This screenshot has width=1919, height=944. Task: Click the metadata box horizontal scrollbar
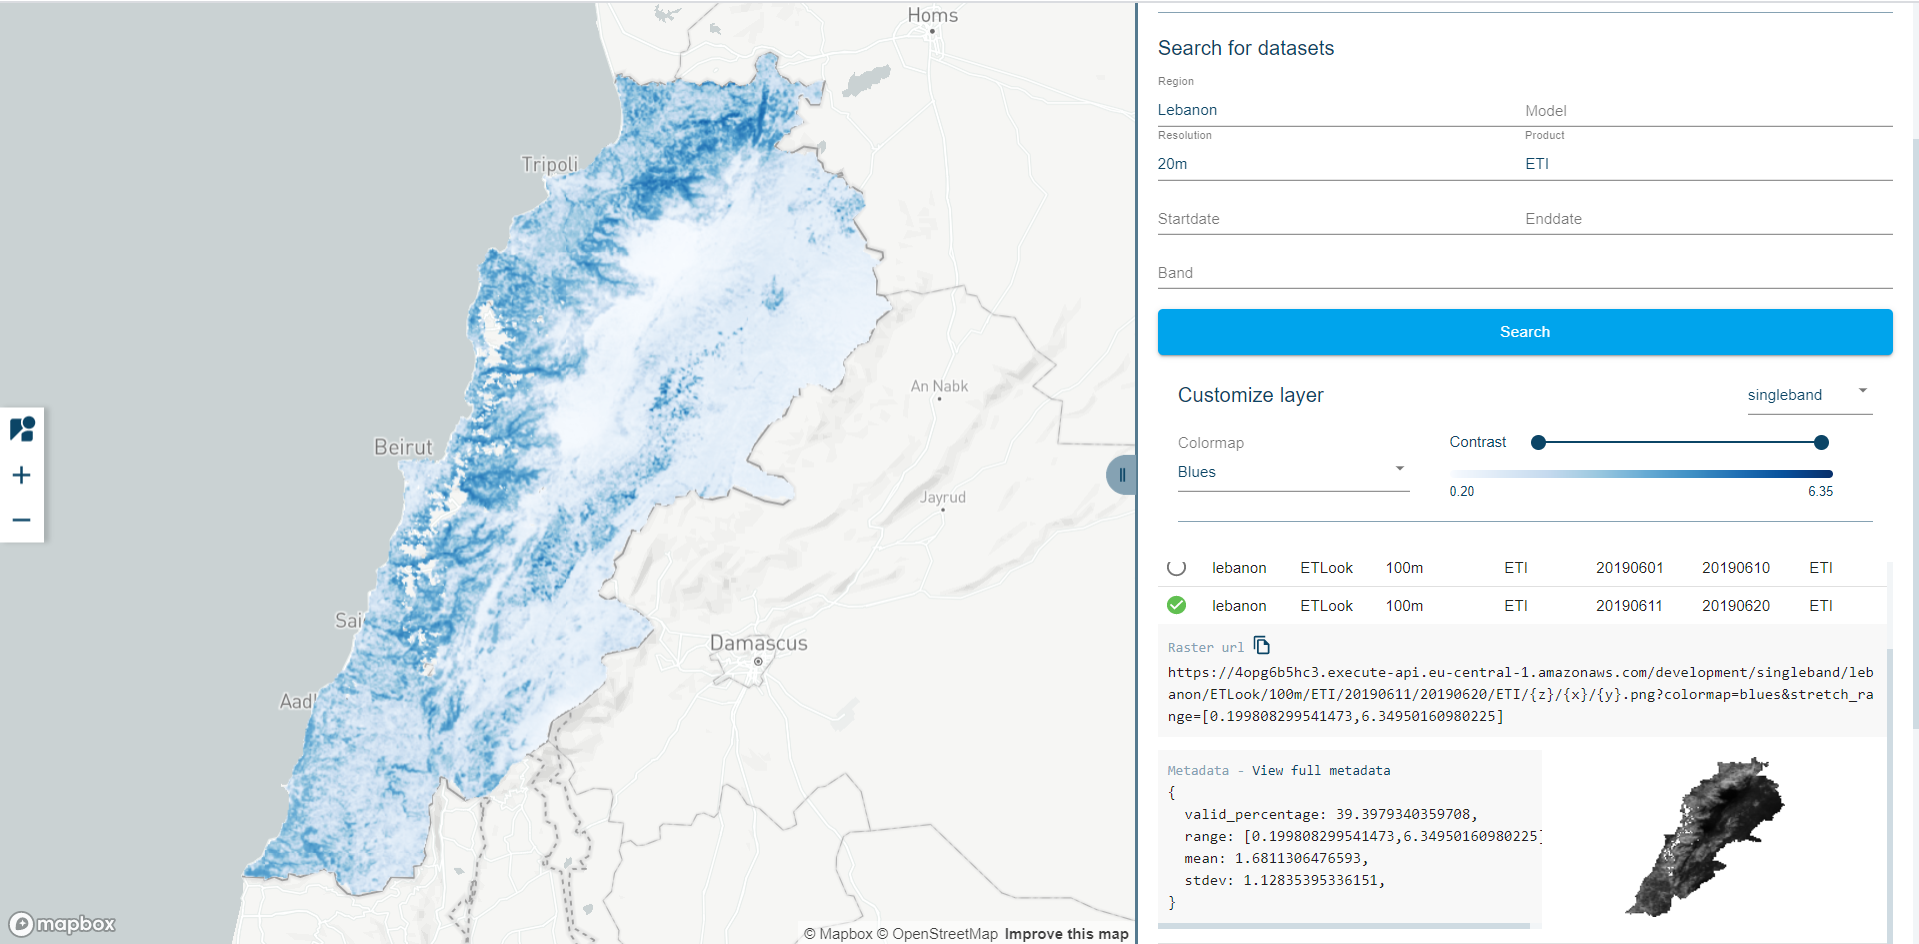pyautogui.click(x=1344, y=926)
